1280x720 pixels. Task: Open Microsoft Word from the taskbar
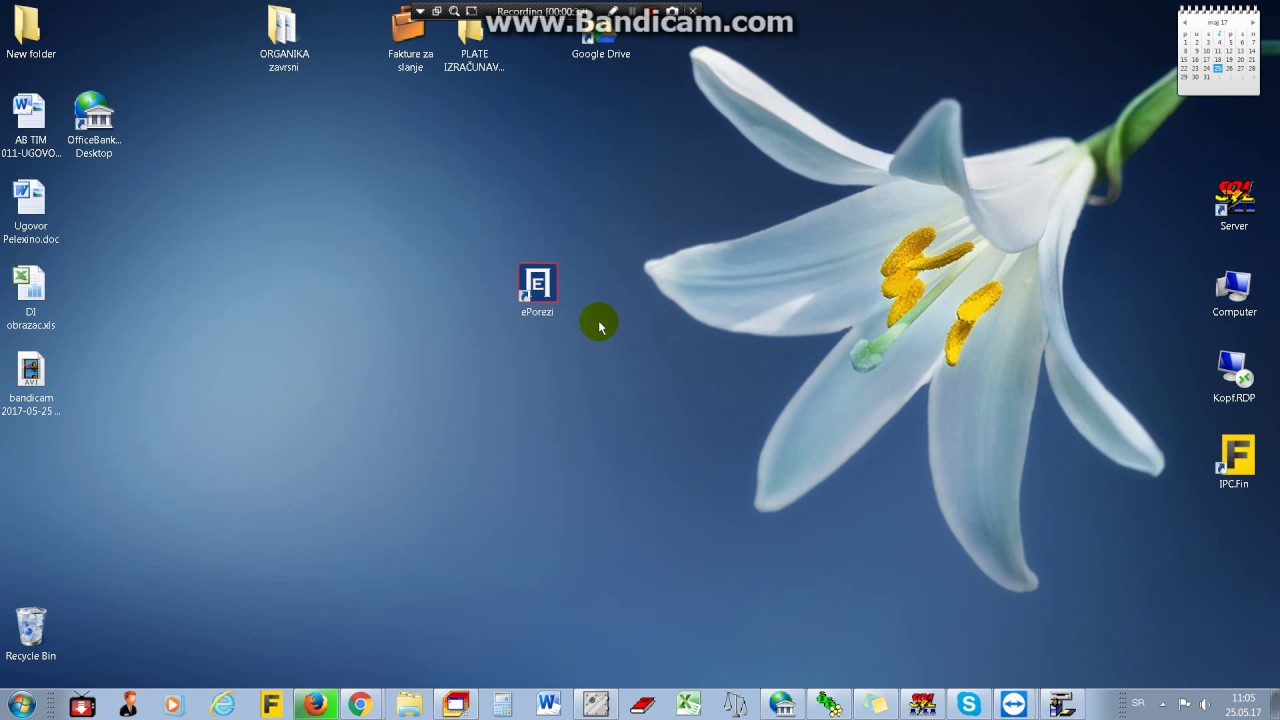tap(548, 704)
